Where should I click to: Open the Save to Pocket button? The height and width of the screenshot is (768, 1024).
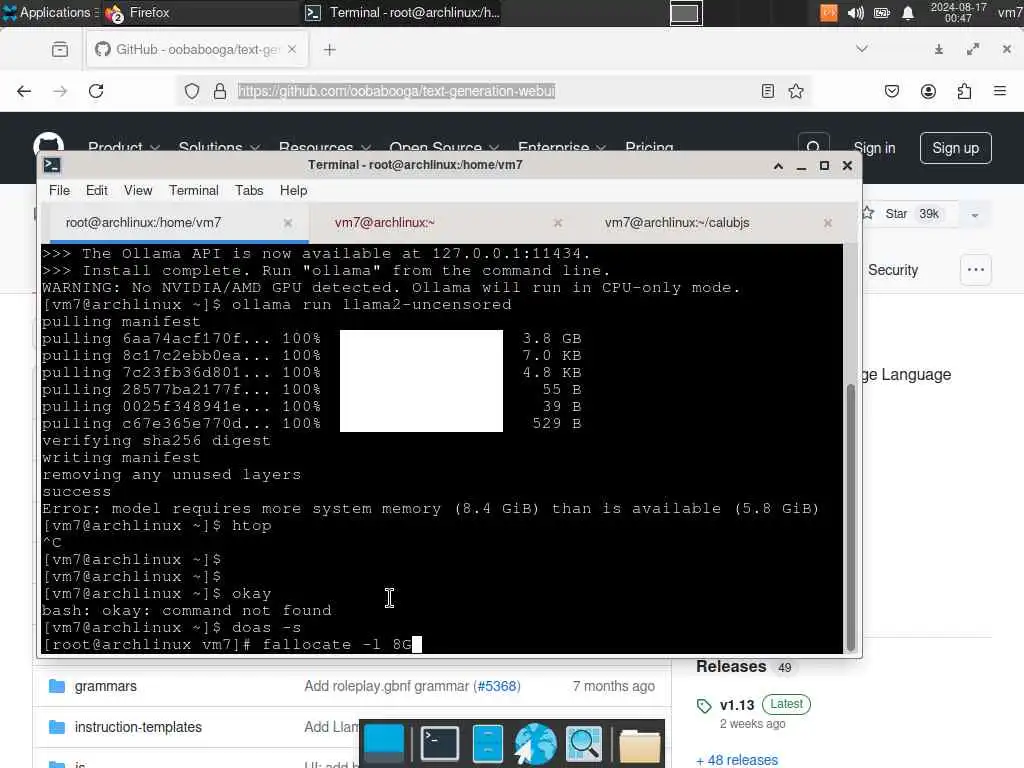coord(892,91)
